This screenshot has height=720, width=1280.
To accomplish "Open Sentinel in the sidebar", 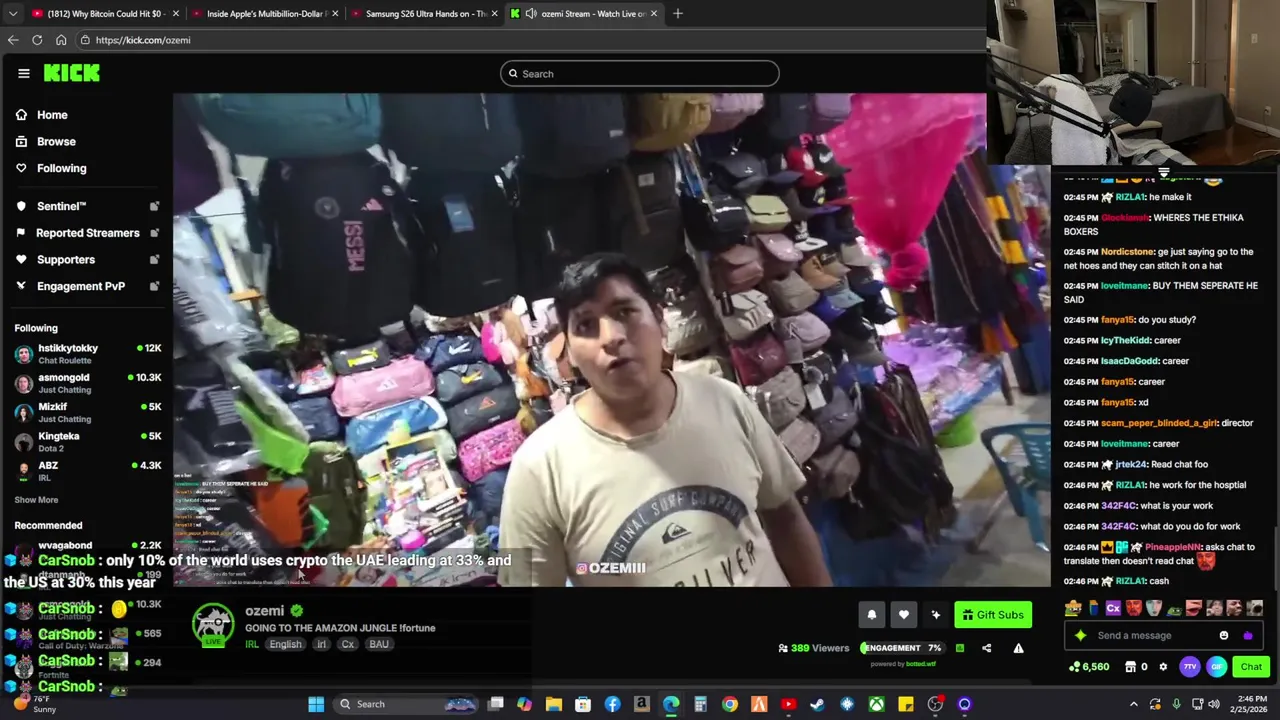I will pos(61,206).
